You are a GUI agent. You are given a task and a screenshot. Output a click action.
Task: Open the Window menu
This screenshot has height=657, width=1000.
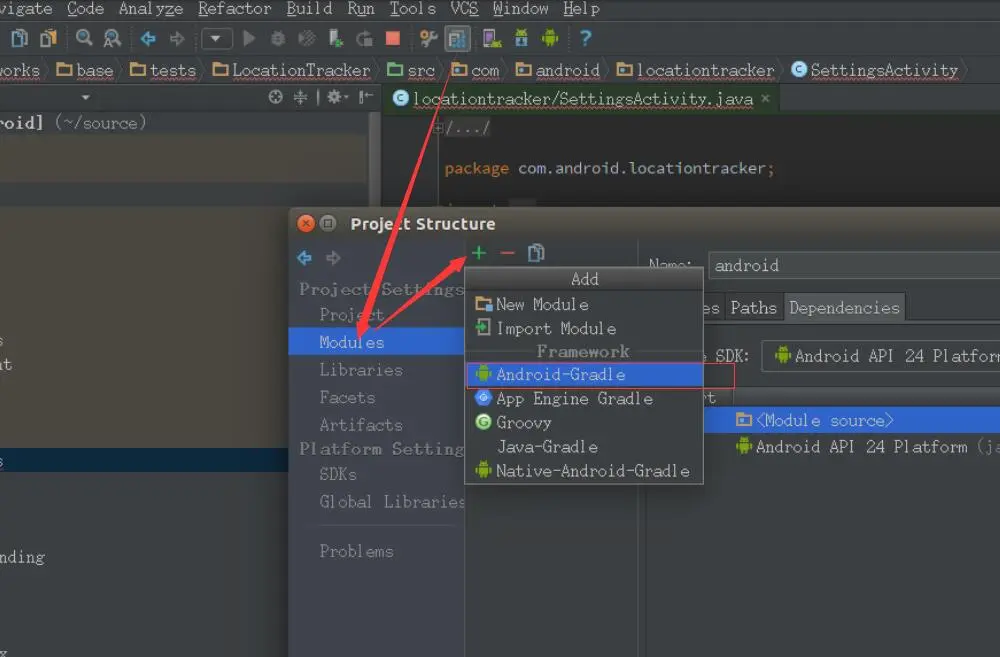coord(520,9)
